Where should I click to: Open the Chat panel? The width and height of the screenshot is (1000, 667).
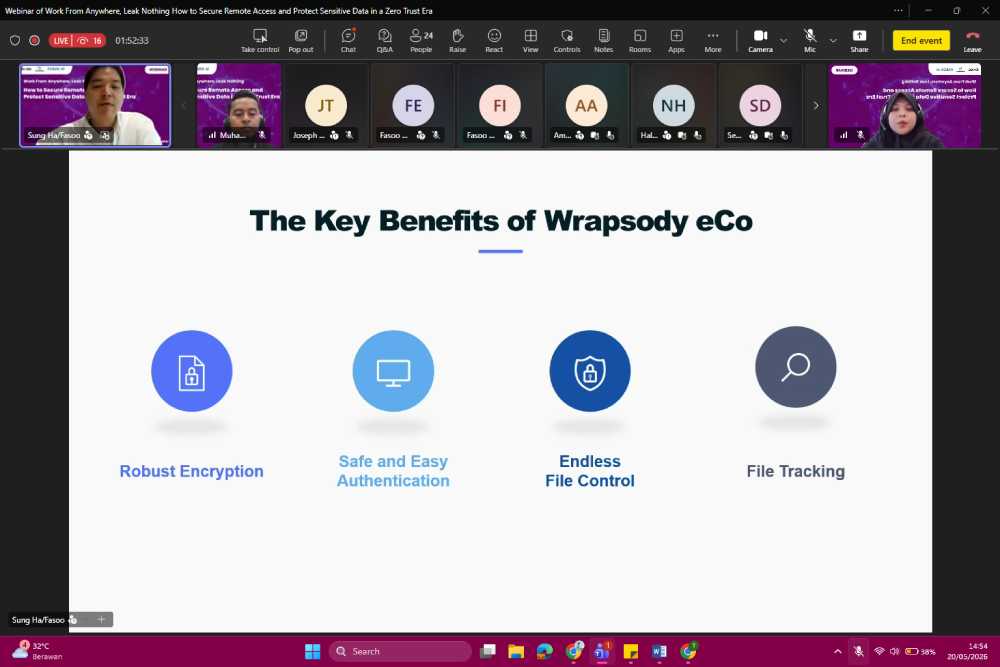pyautogui.click(x=348, y=41)
